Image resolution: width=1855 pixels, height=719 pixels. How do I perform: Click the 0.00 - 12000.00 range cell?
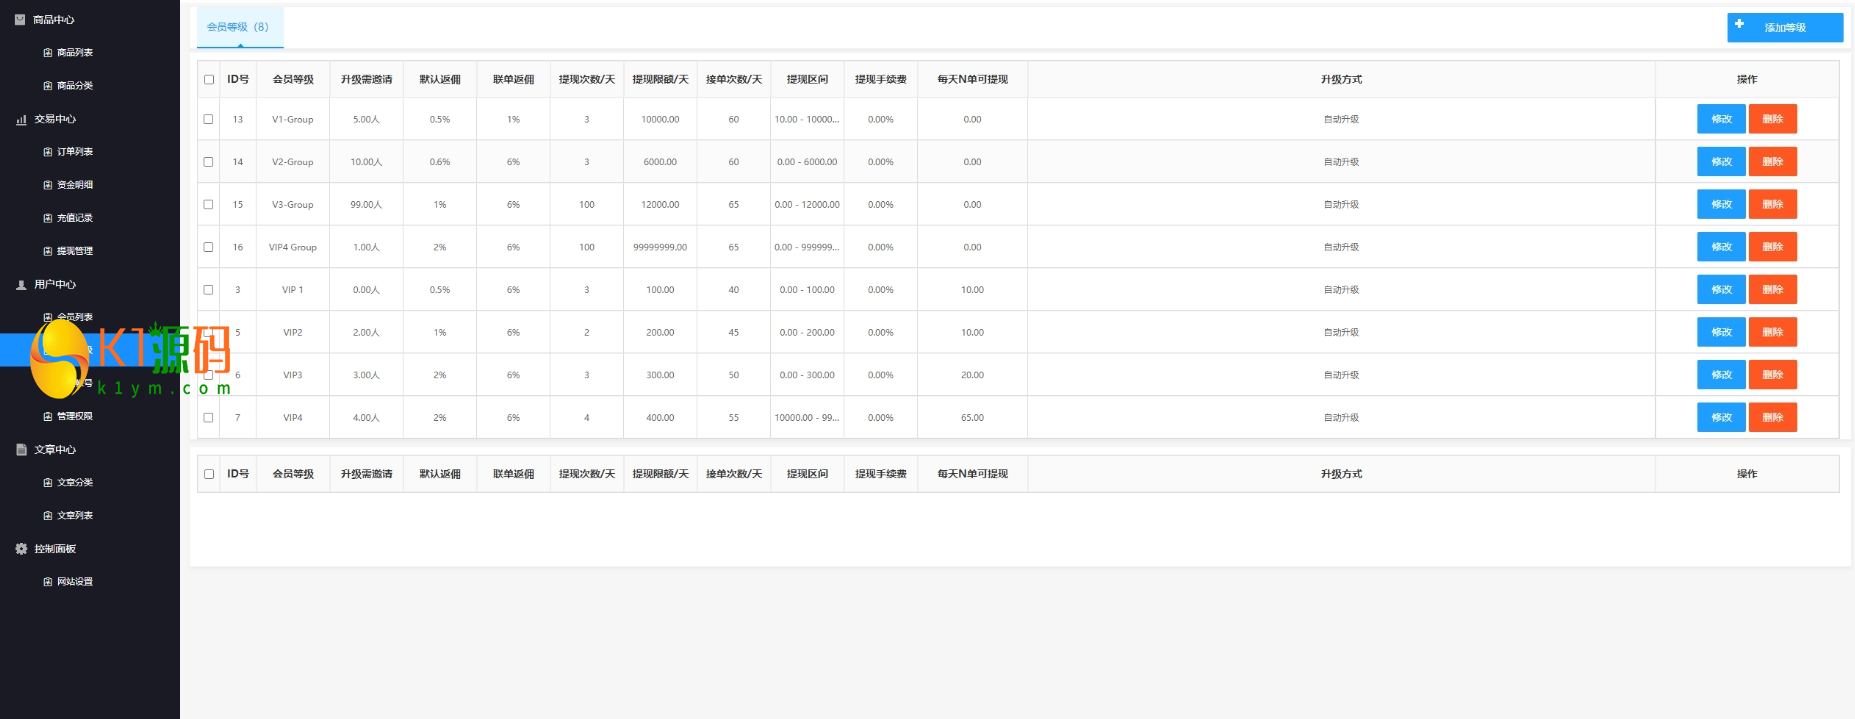tap(807, 204)
